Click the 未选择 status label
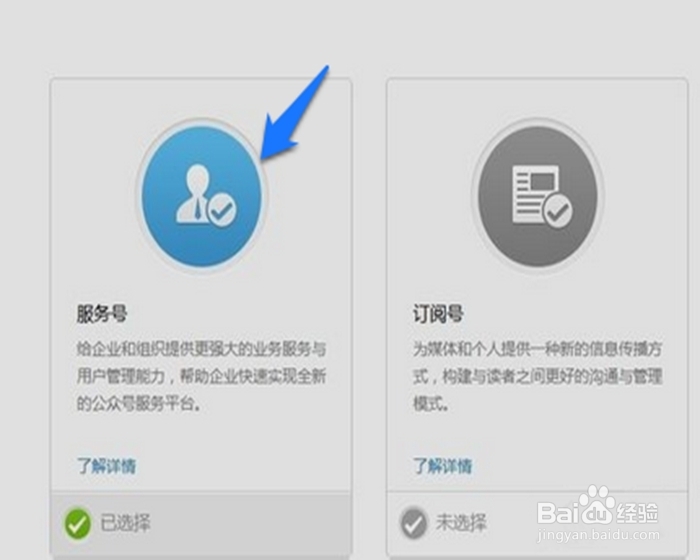This screenshot has height=560, width=700. pos(461,522)
